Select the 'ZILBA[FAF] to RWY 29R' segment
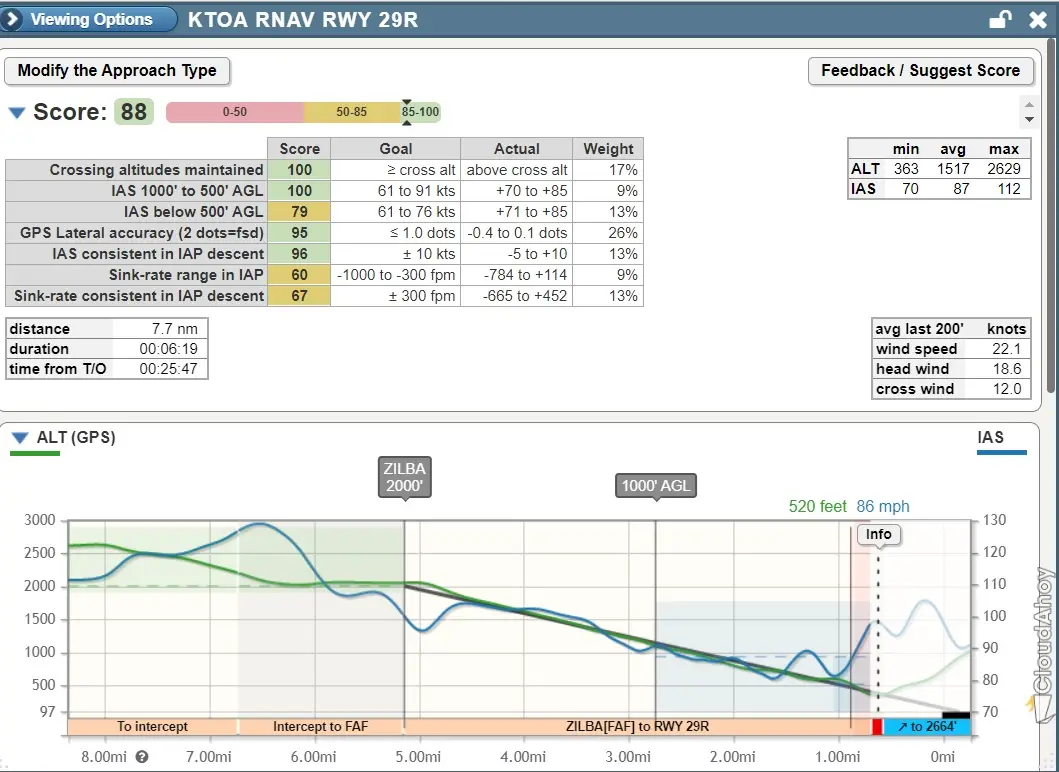This screenshot has width=1059, height=772. 637,727
